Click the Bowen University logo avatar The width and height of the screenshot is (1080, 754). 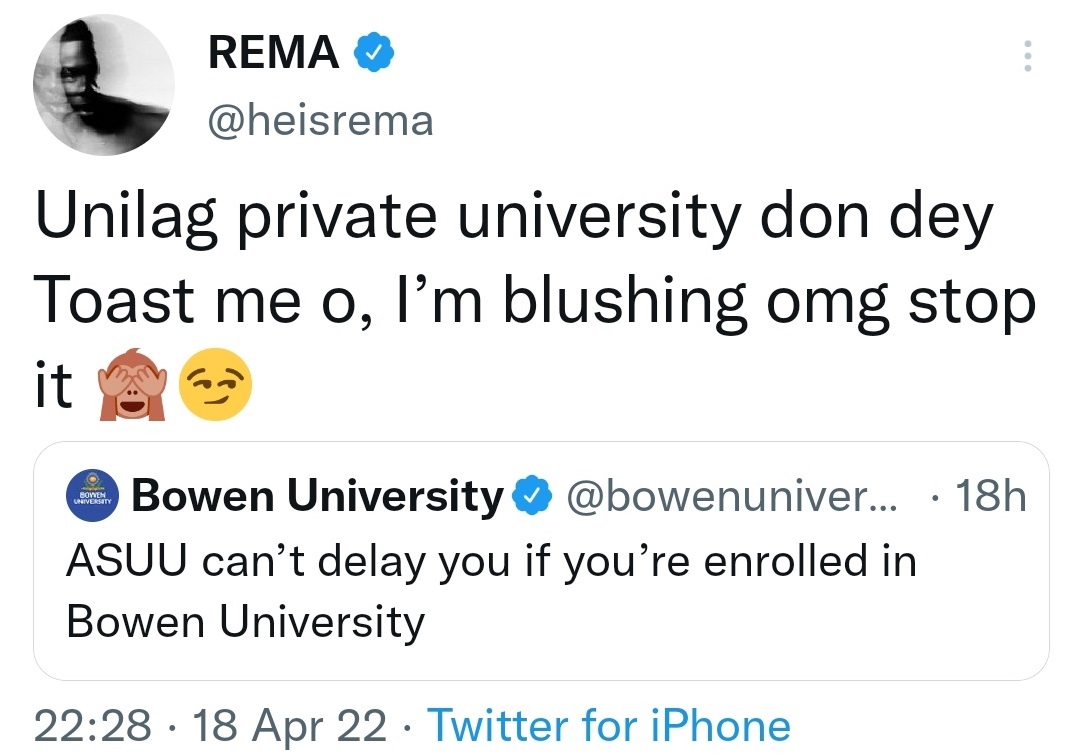(93, 497)
